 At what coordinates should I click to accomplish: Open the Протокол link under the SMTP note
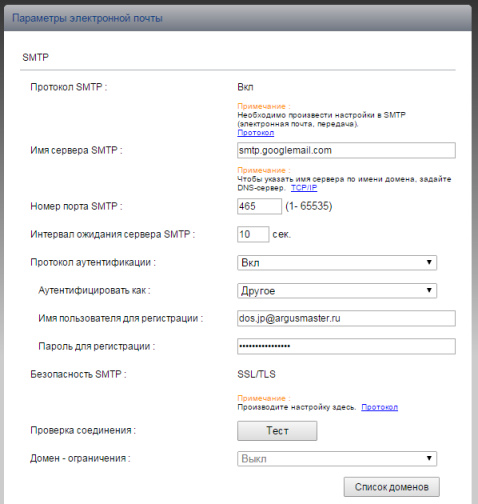(256, 133)
